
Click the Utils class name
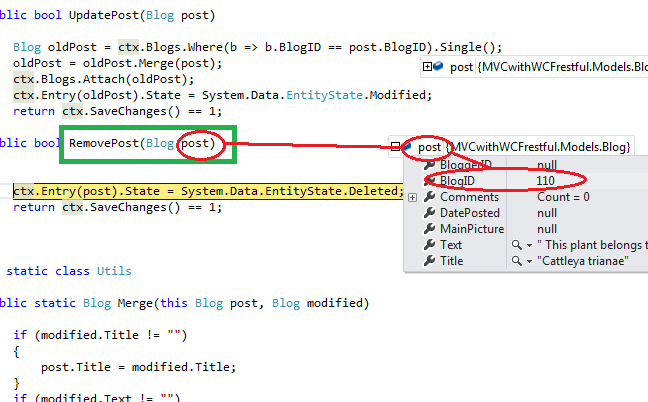pyautogui.click(x=114, y=271)
